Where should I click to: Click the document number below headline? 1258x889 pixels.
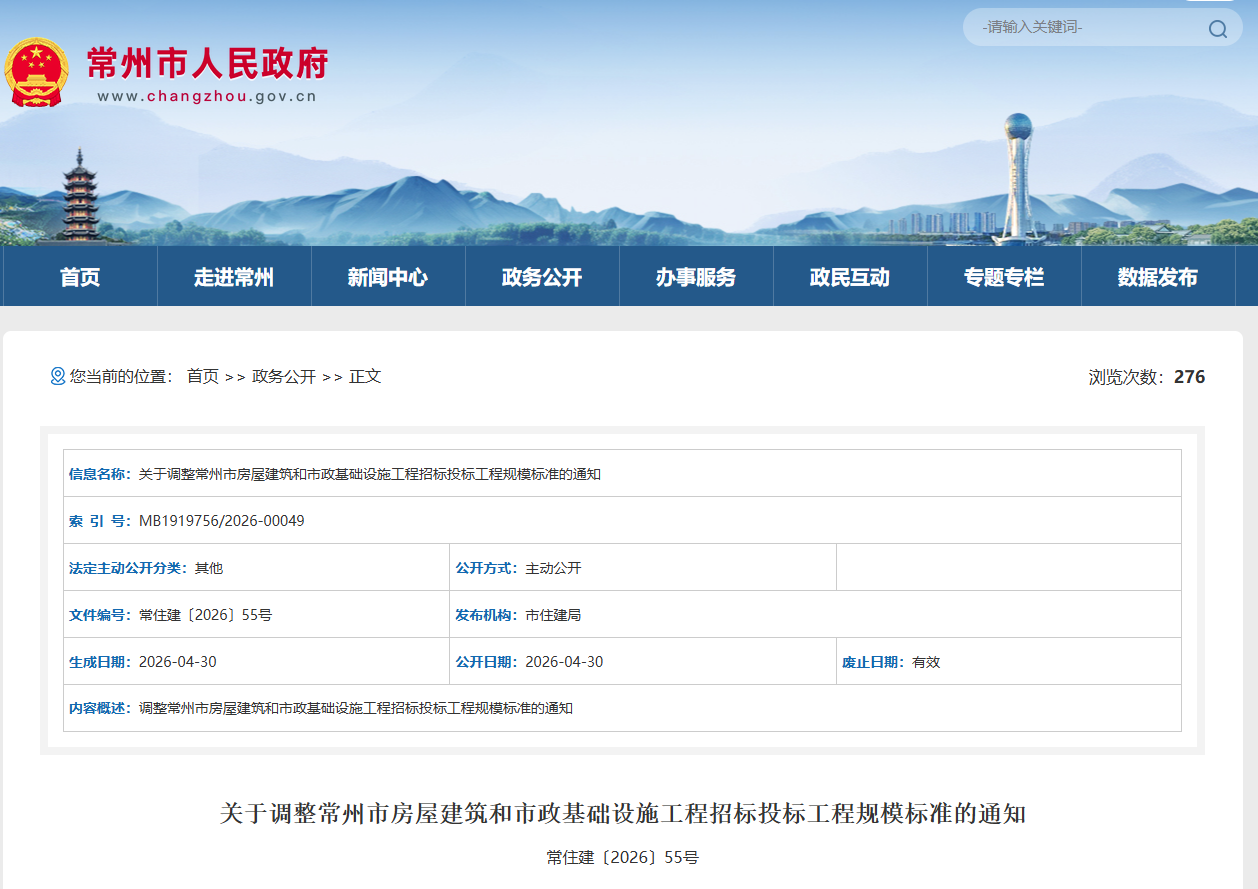tap(622, 857)
